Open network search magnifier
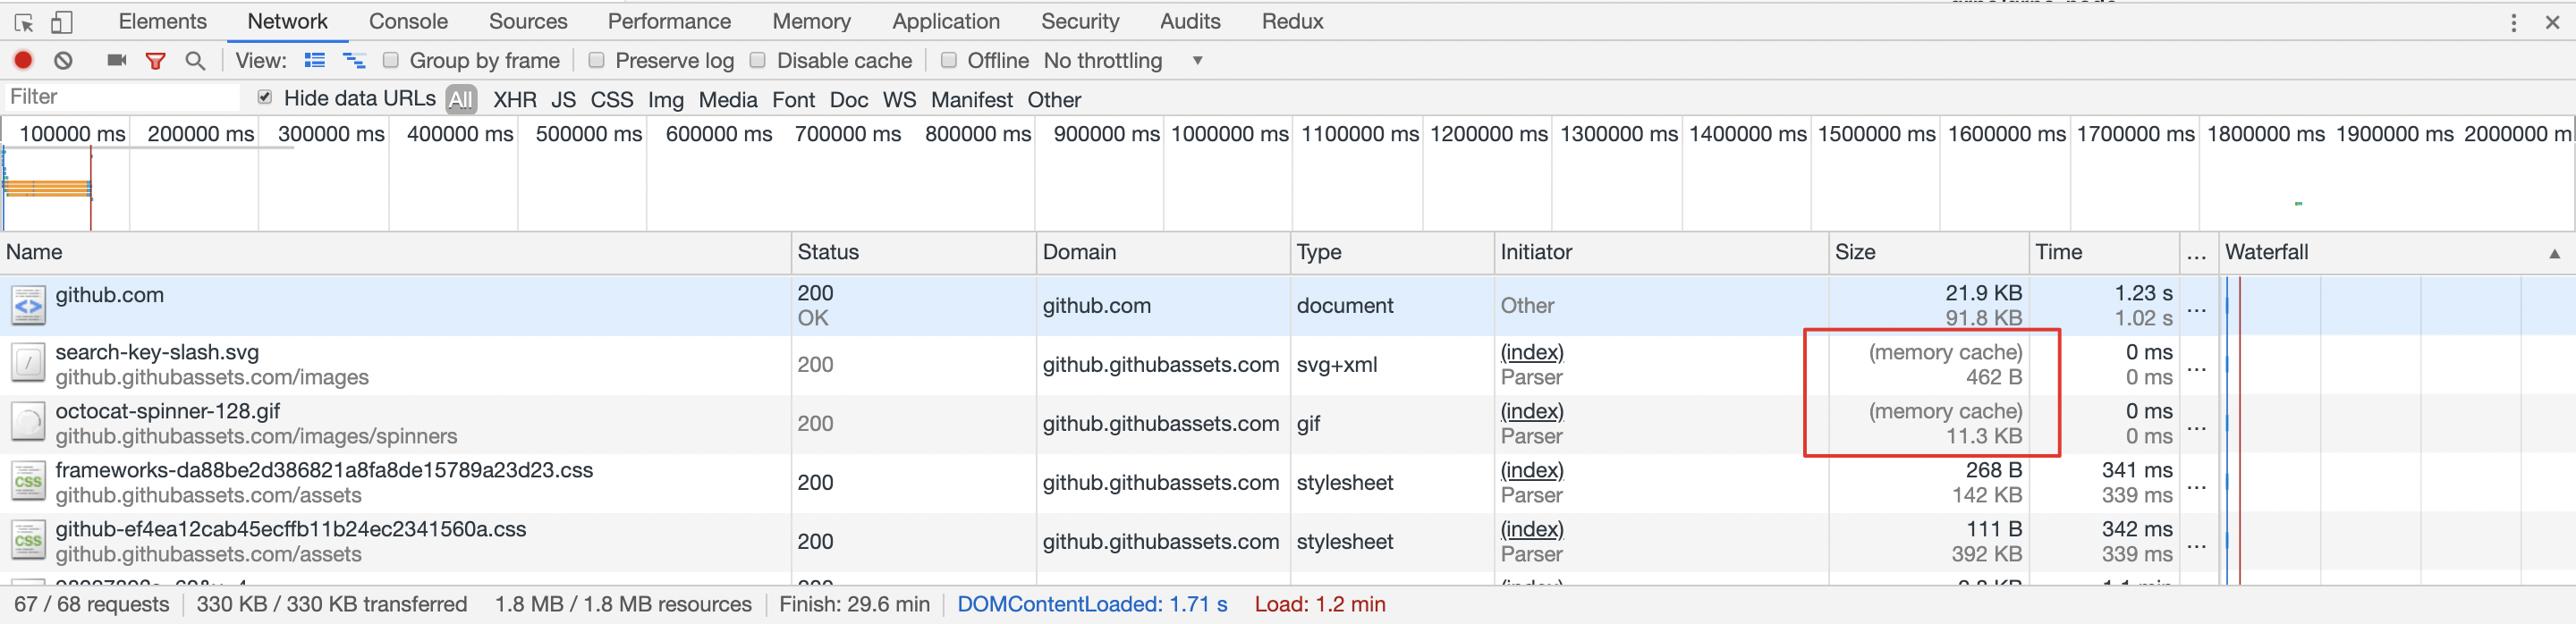The image size is (2576, 624). point(195,61)
